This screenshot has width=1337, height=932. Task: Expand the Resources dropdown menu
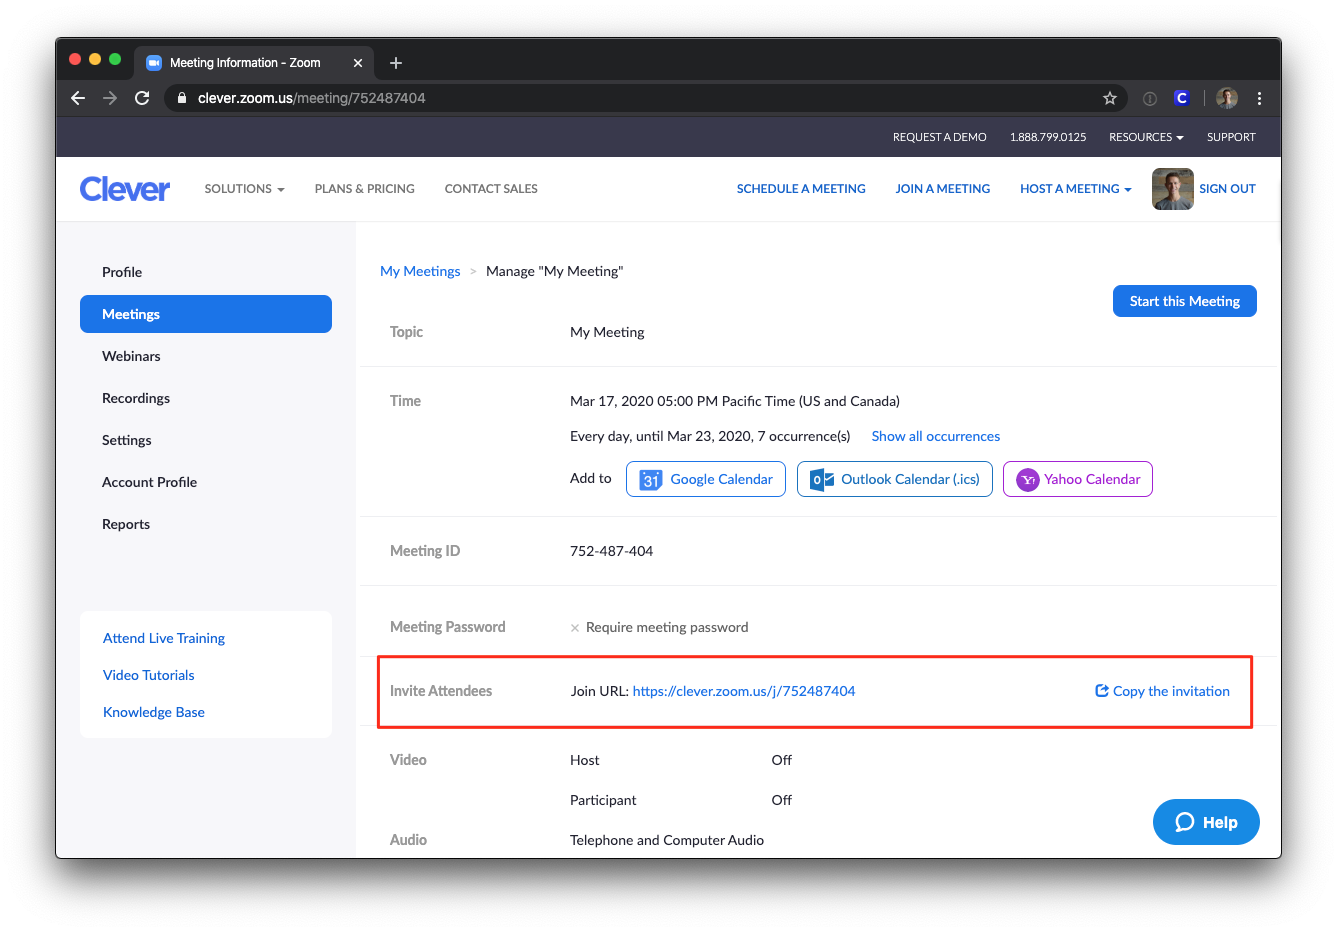[x=1146, y=137]
